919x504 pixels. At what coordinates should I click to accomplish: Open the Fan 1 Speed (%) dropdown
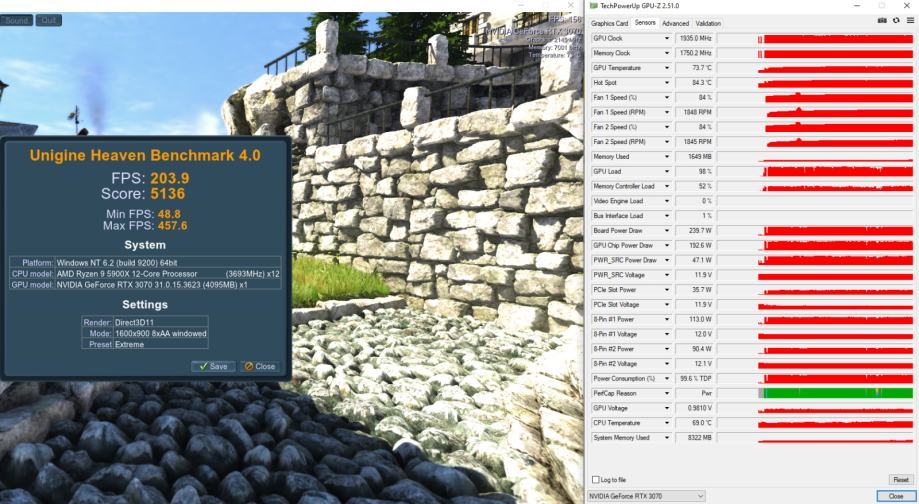coord(666,97)
